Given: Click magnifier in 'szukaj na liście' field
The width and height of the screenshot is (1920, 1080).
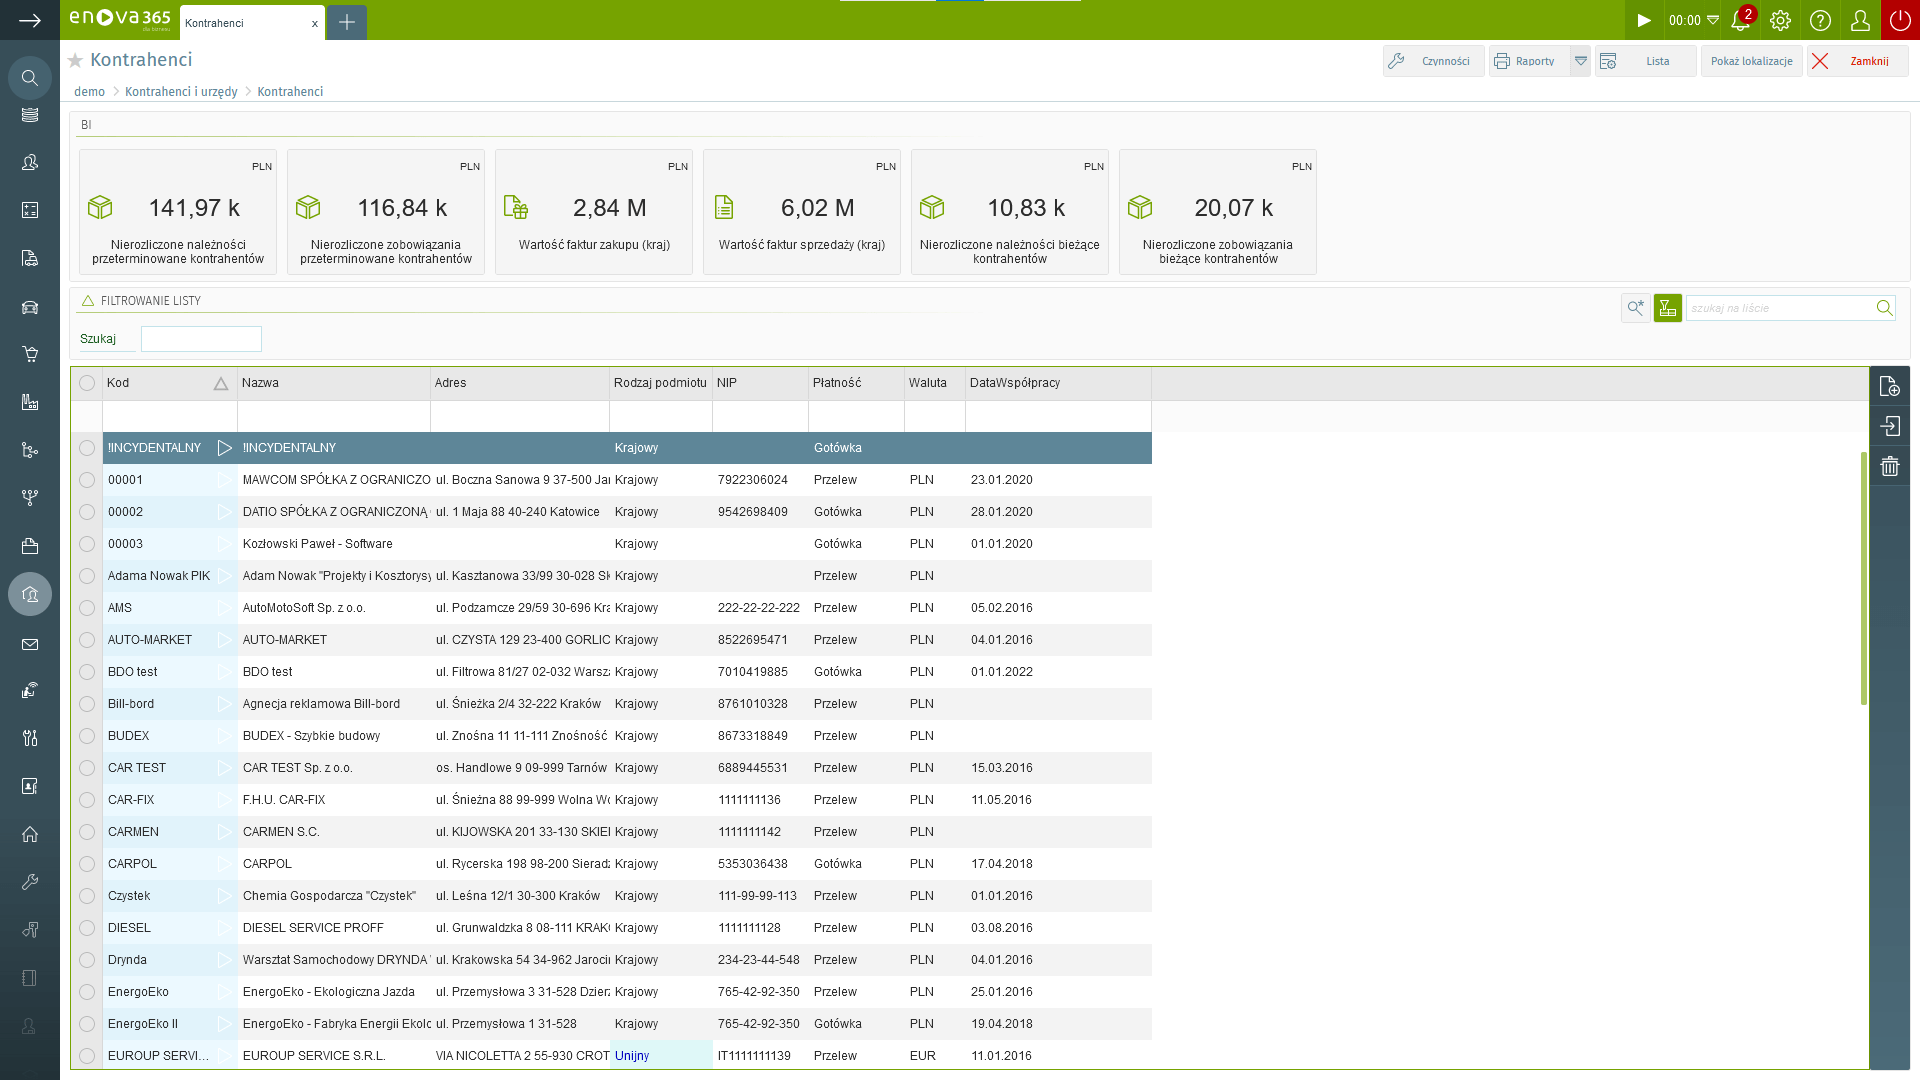Looking at the screenshot, I should (x=1883, y=308).
